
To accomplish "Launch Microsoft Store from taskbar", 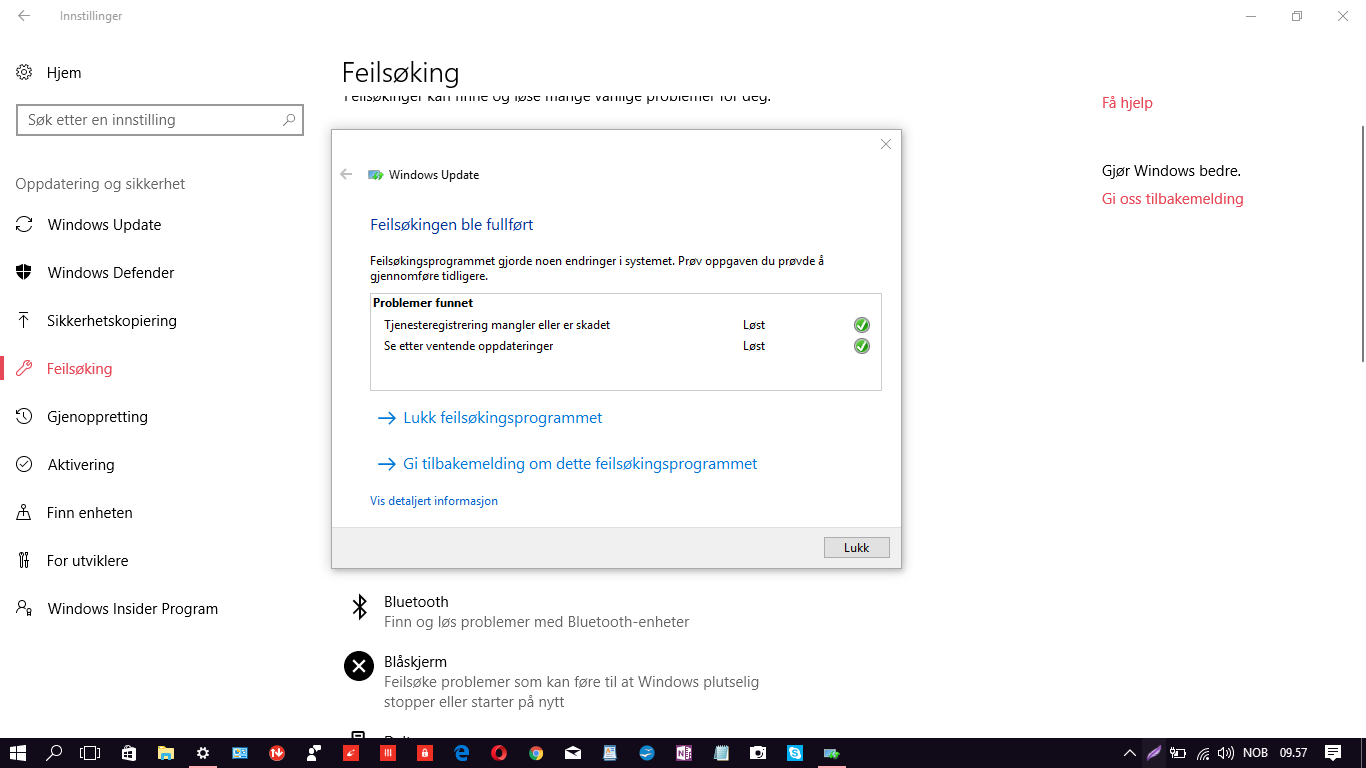I will 129,753.
